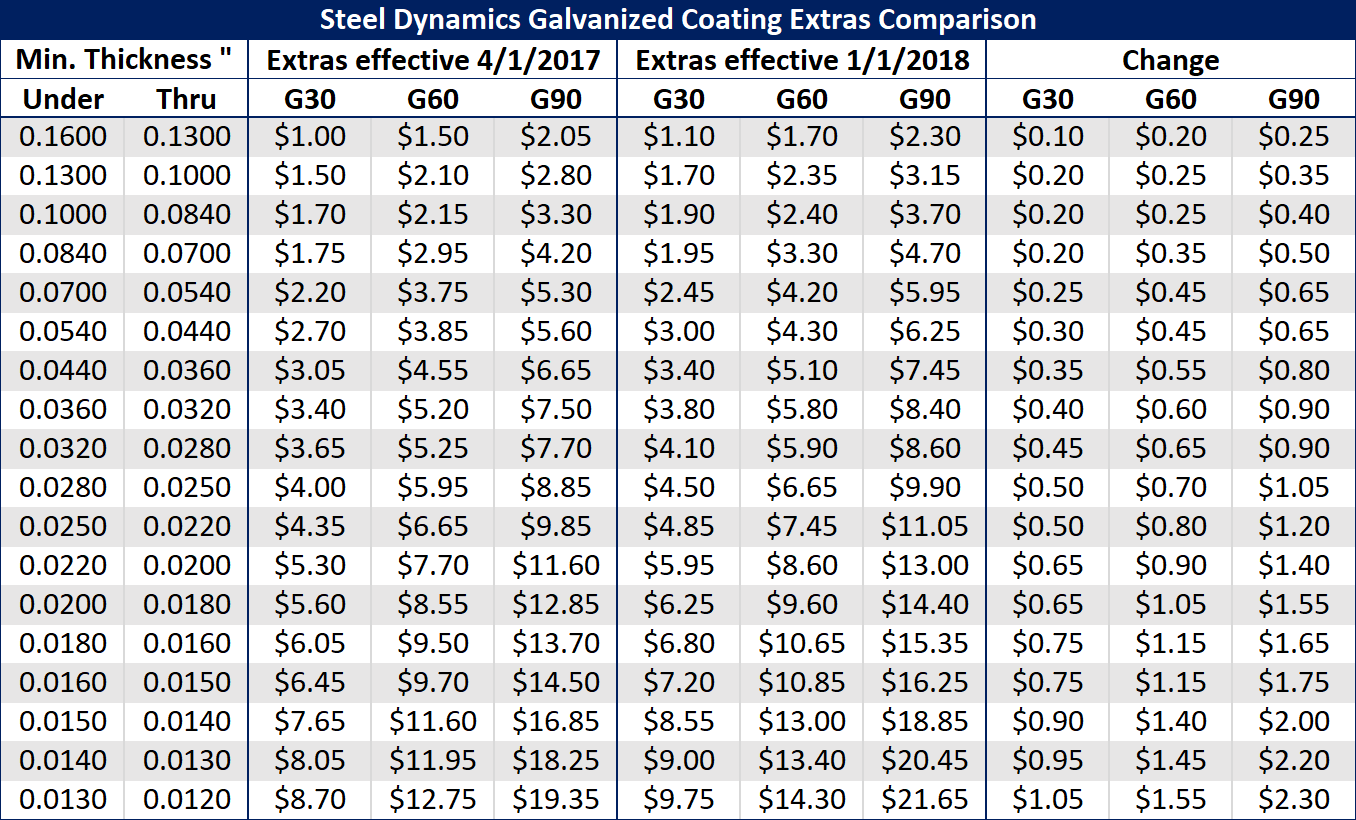
Task: Select the Change group header
Action: point(1170,60)
